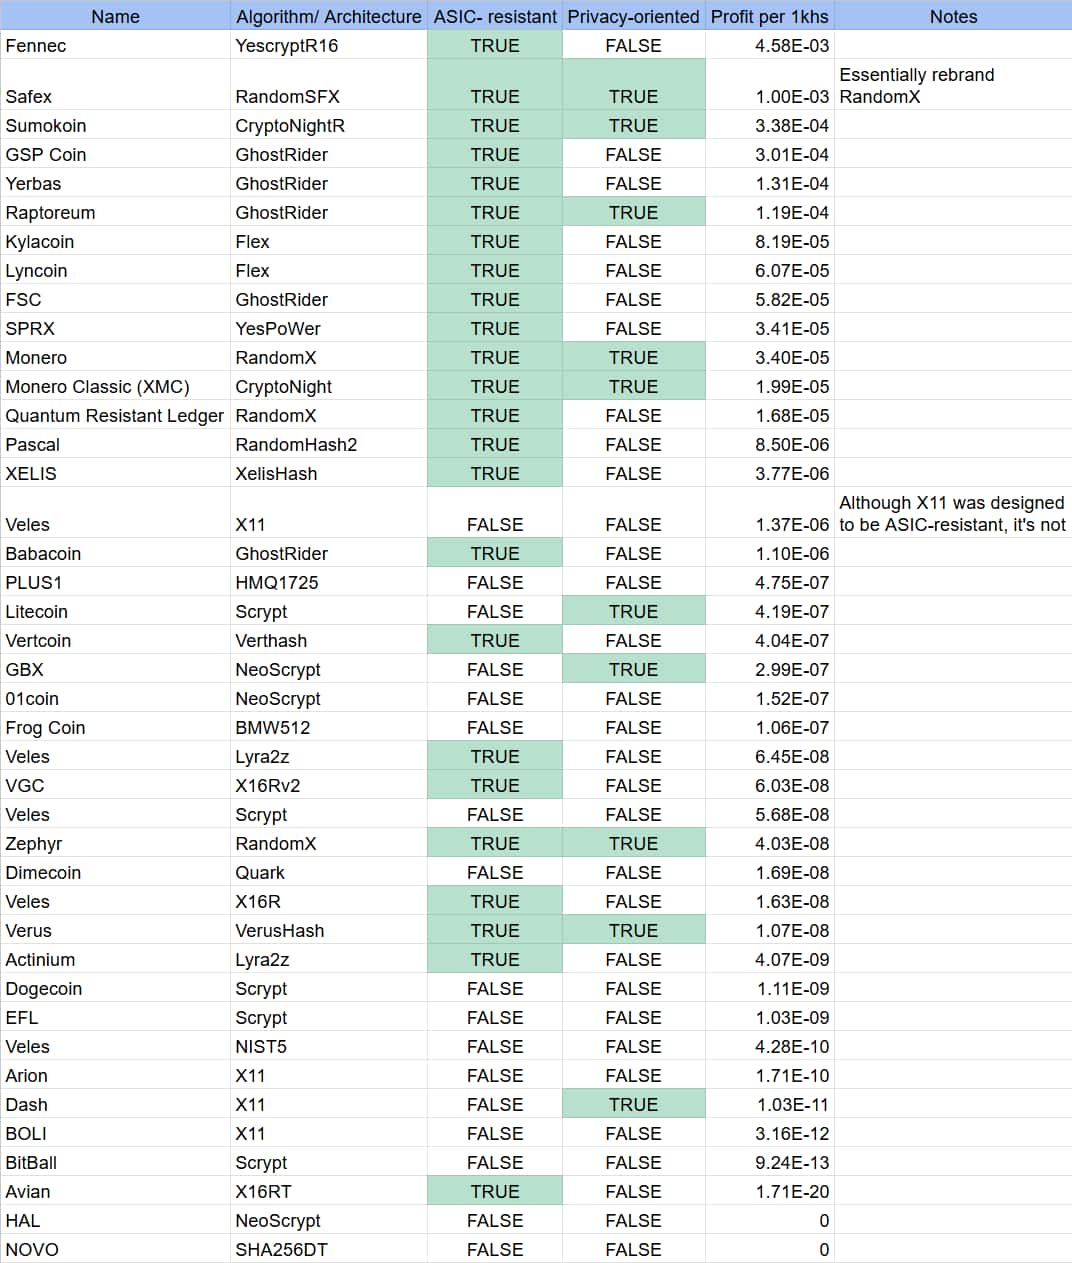Viewport: 1072px width, 1263px height.
Task: Select Litecoin's Privacy-oriented TRUE cell
Action: point(633,612)
